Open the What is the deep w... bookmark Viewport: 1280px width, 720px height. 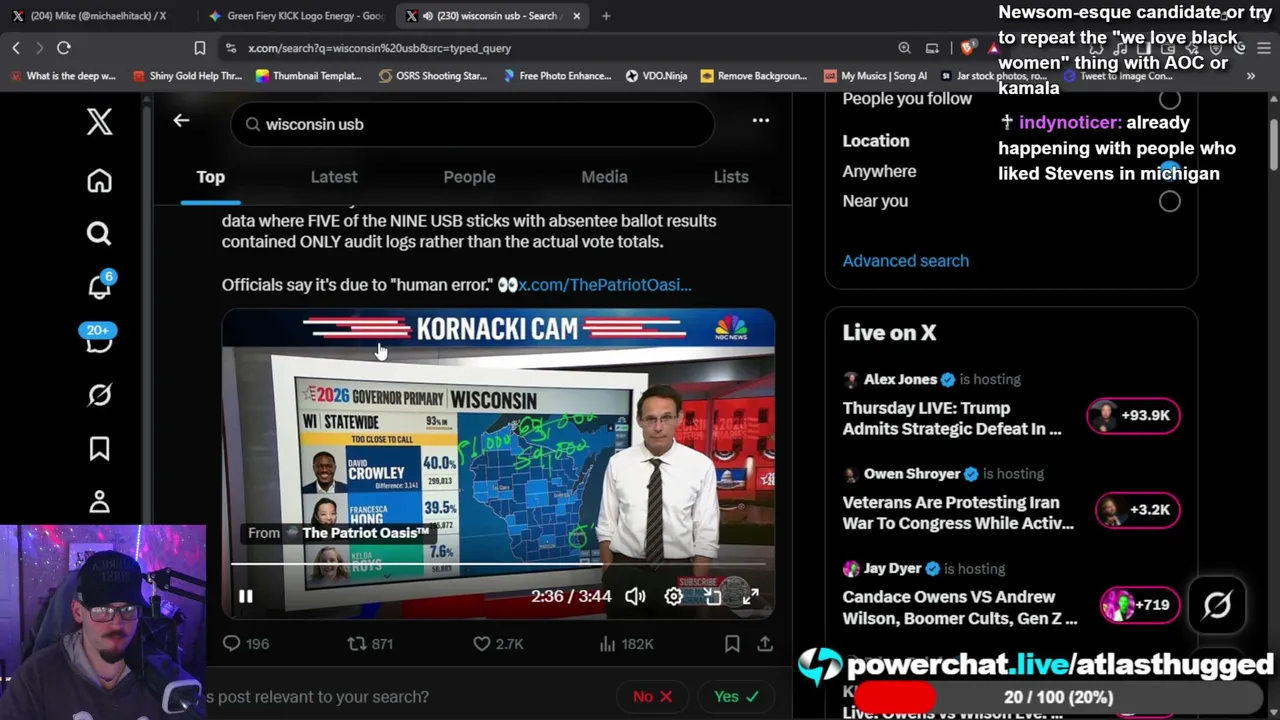(x=64, y=76)
